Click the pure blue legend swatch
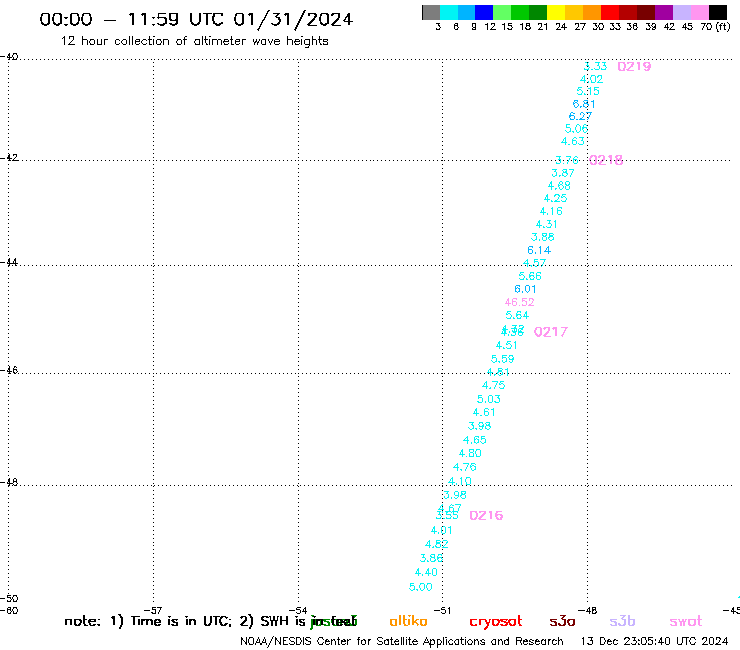Screen dimensions: 740x650 (484, 12)
